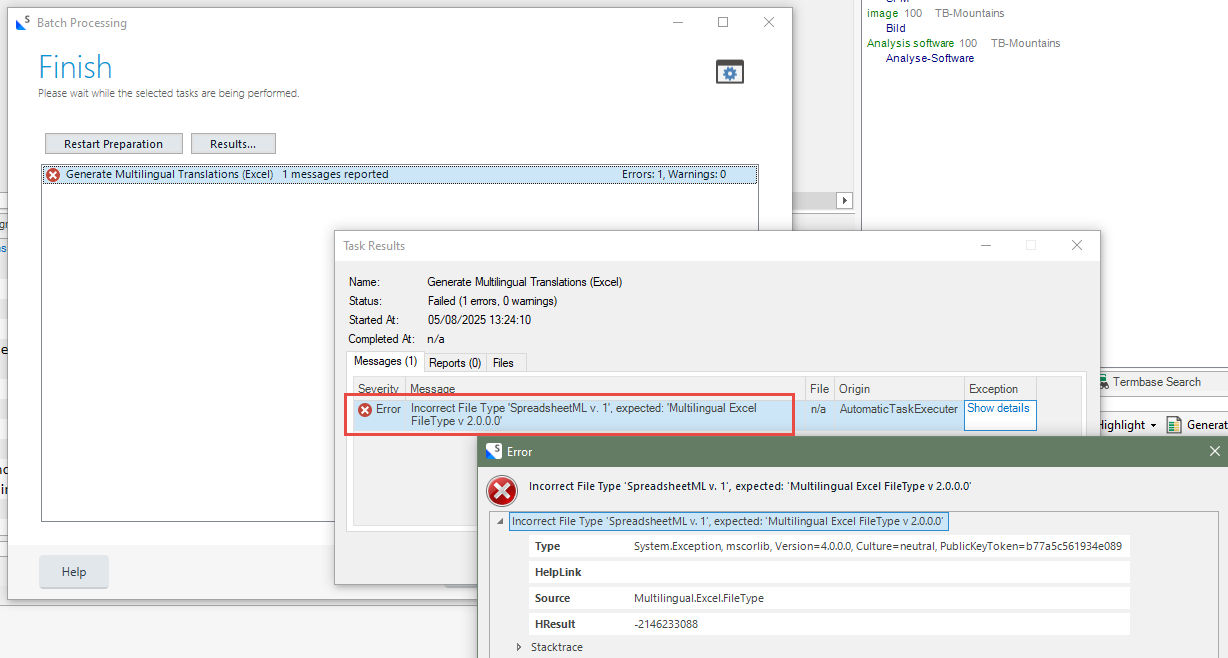Click the Restart Preparation button
1228x658 pixels.
pos(113,143)
